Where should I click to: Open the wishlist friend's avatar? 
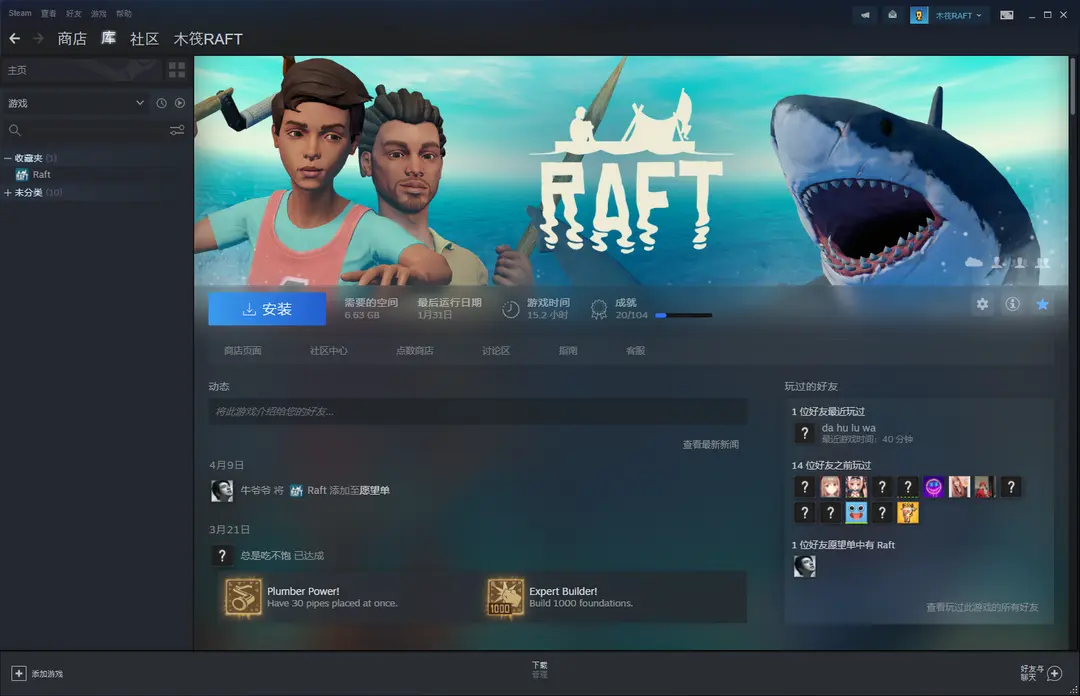804,566
